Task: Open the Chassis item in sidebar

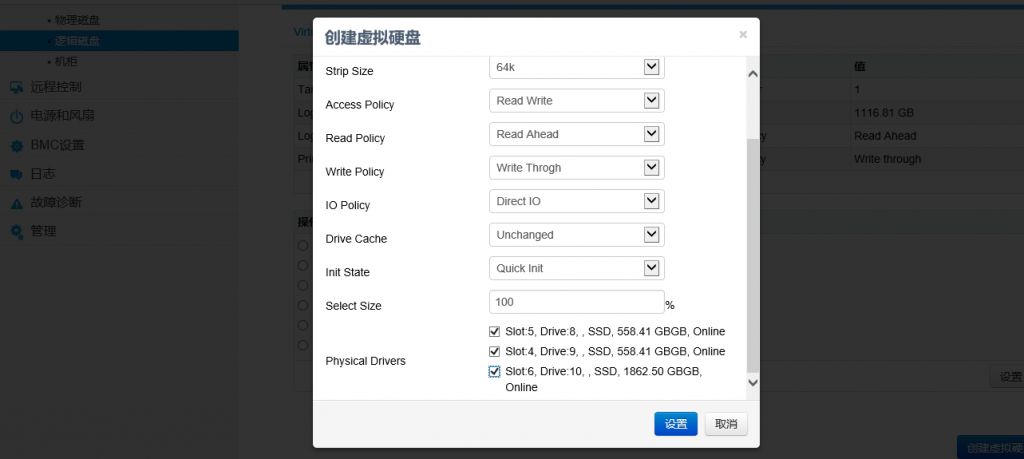Action: [x=66, y=62]
